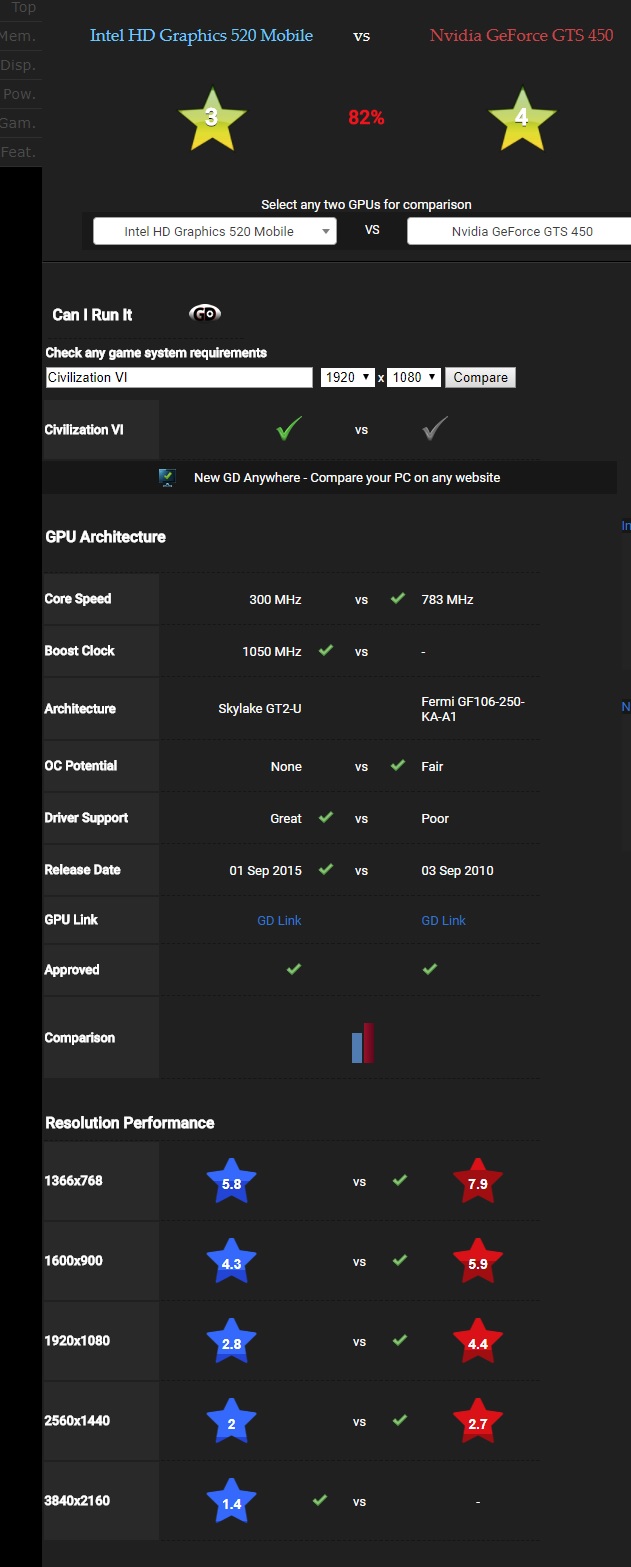Click the 2560x1440 row green checkmark

click(x=399, y=1420)
